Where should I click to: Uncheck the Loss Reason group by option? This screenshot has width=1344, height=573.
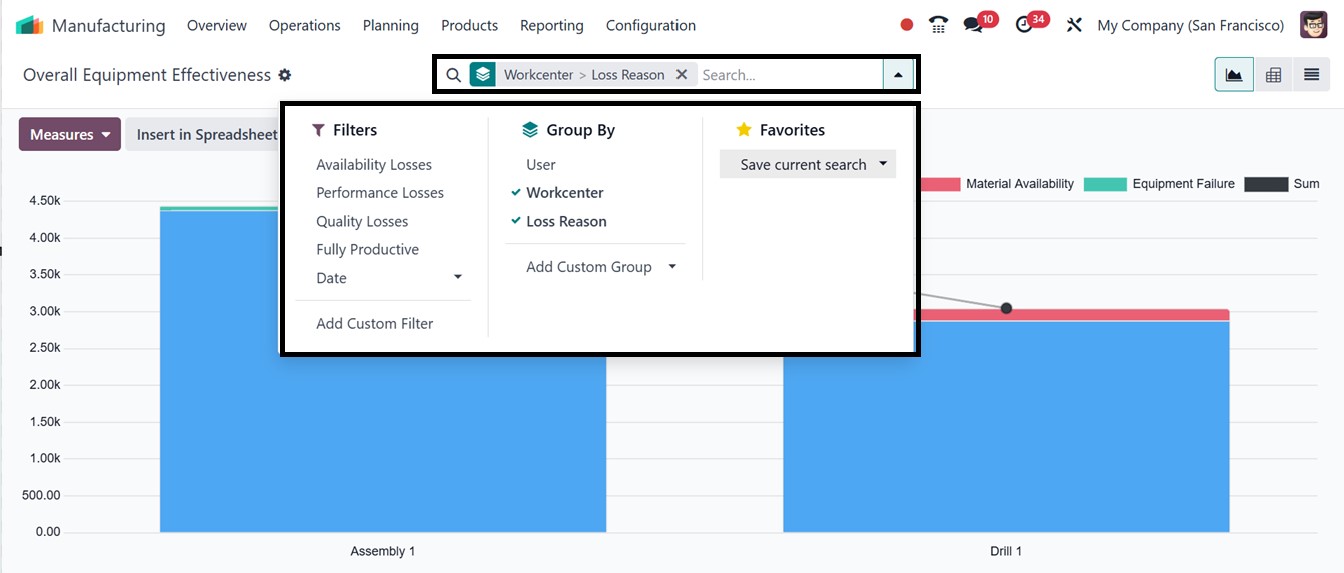click(x=566, y=222)
